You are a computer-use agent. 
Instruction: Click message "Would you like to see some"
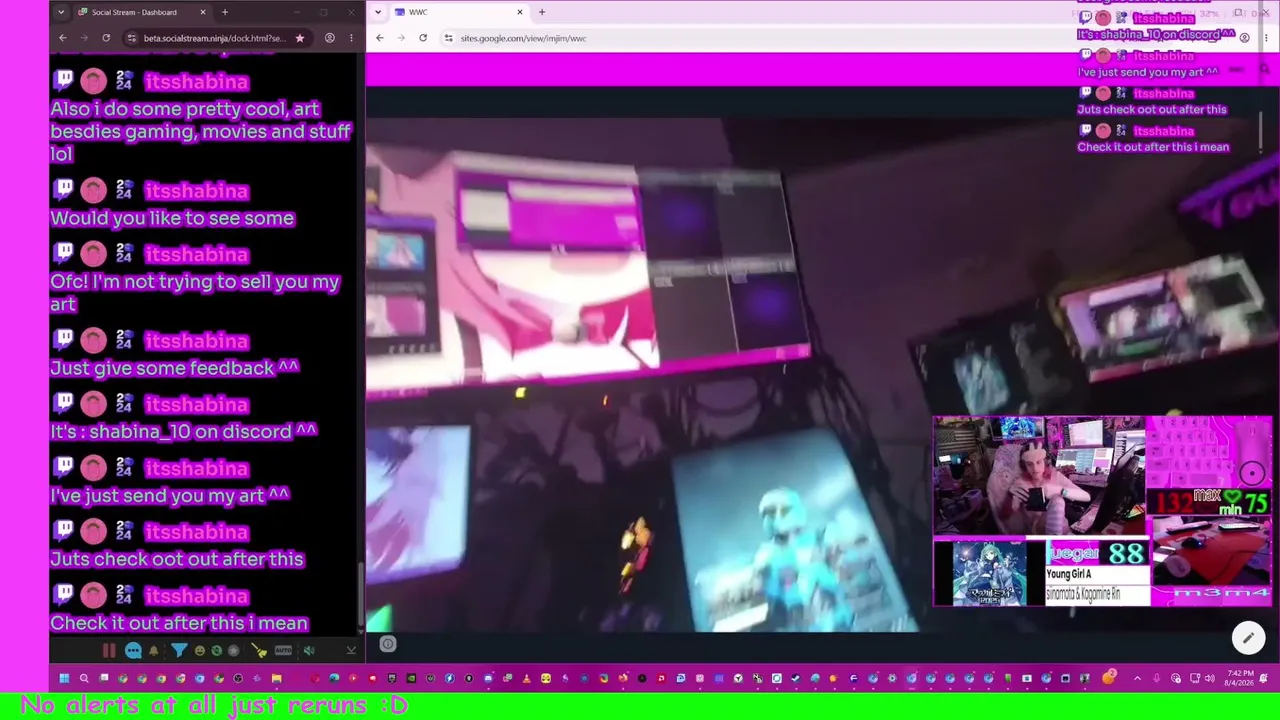click(172, 218)
